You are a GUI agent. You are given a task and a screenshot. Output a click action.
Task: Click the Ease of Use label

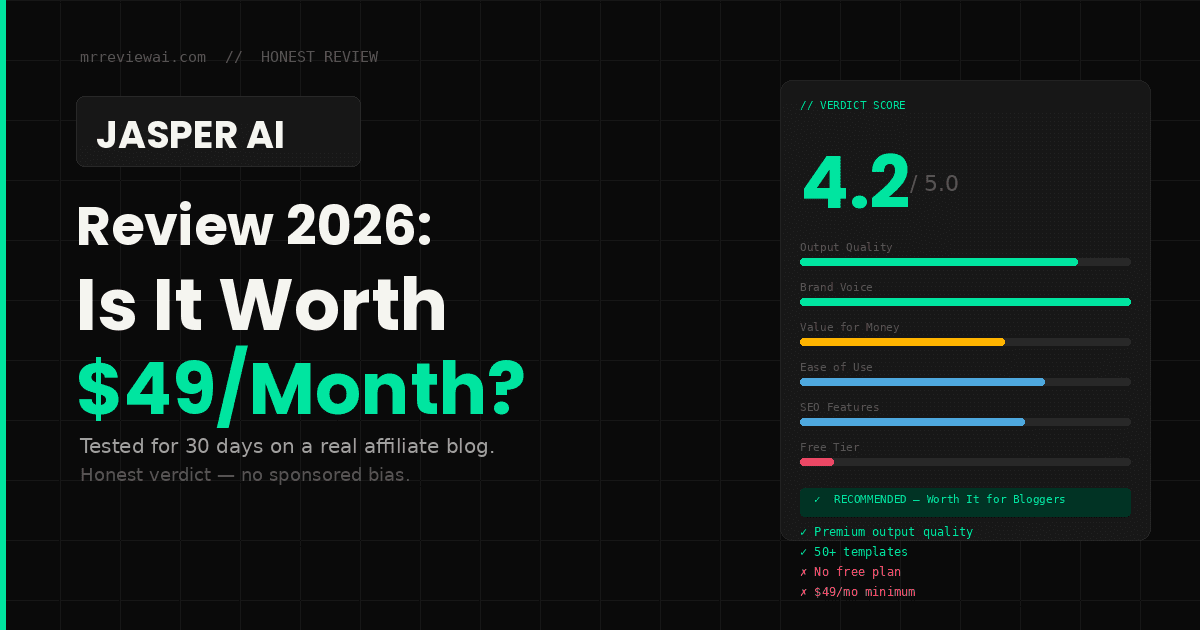[836, 367]
